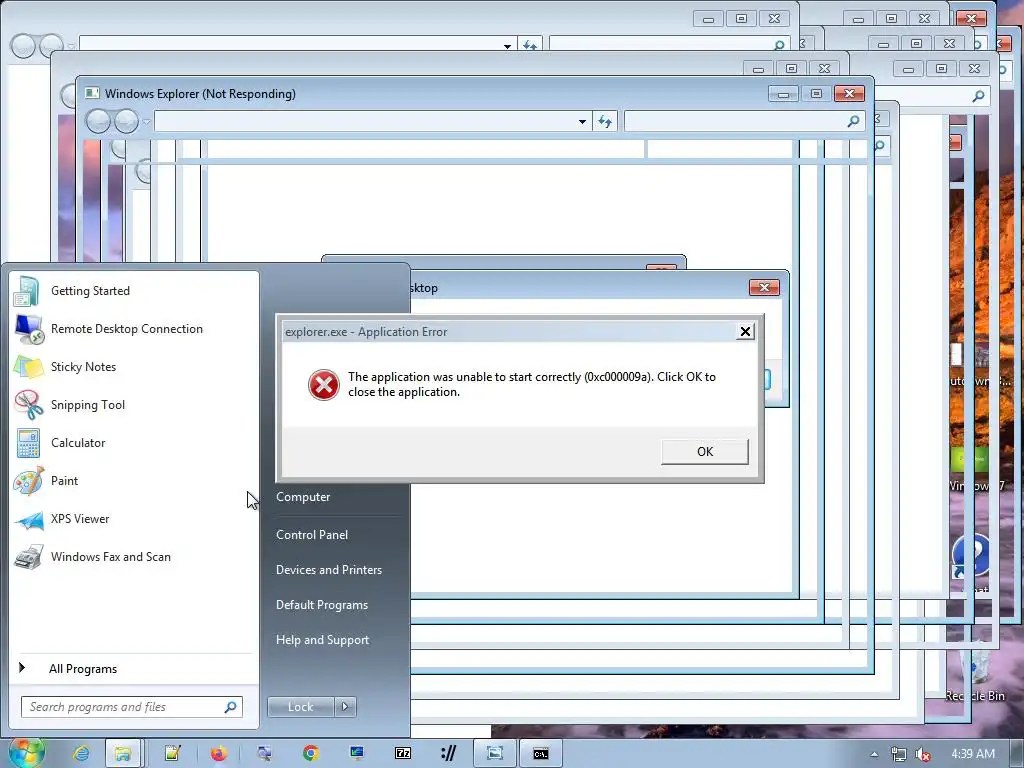Launch Remote Desktop Connection
The width and height of the screenshot is (1024, 768).
click(x=134, y=328)
